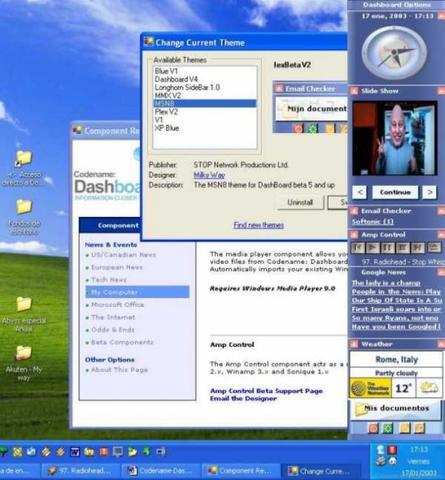Viewport: 445px width, 480px height.
Task: Open Mis documentos folder in the sidebar
Action: (396, 409)
